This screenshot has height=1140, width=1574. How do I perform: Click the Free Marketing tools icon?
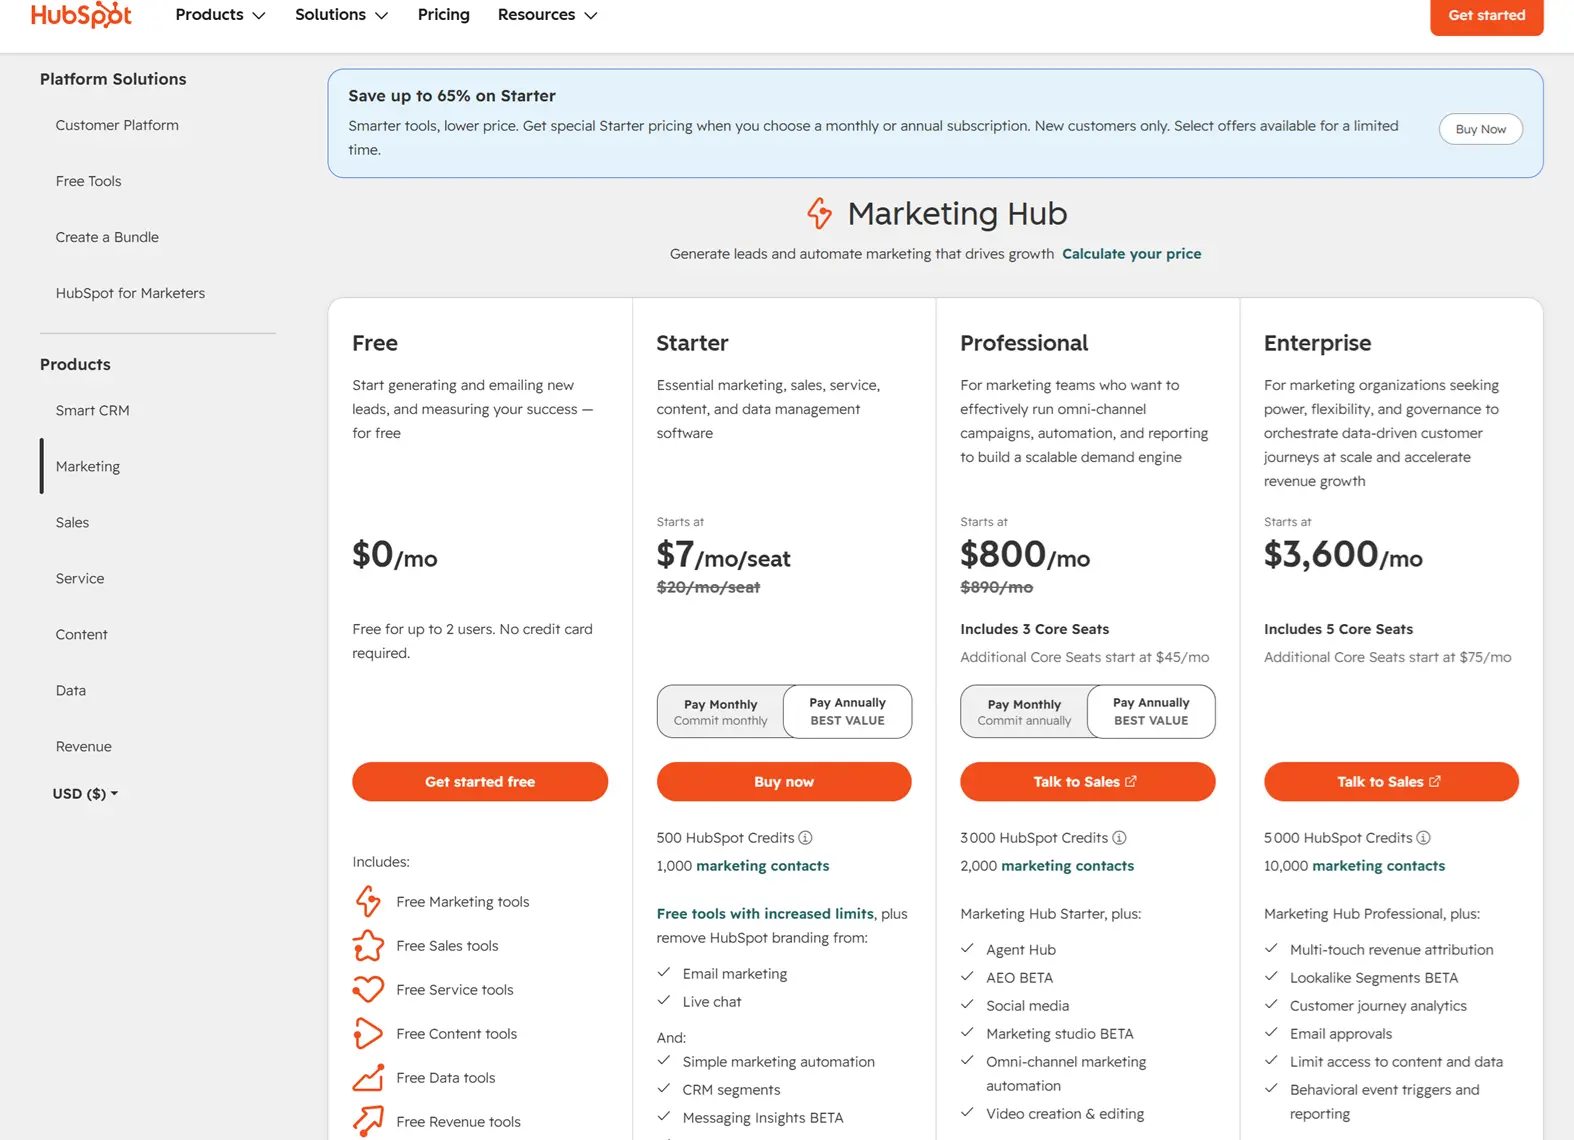point(368,901)
